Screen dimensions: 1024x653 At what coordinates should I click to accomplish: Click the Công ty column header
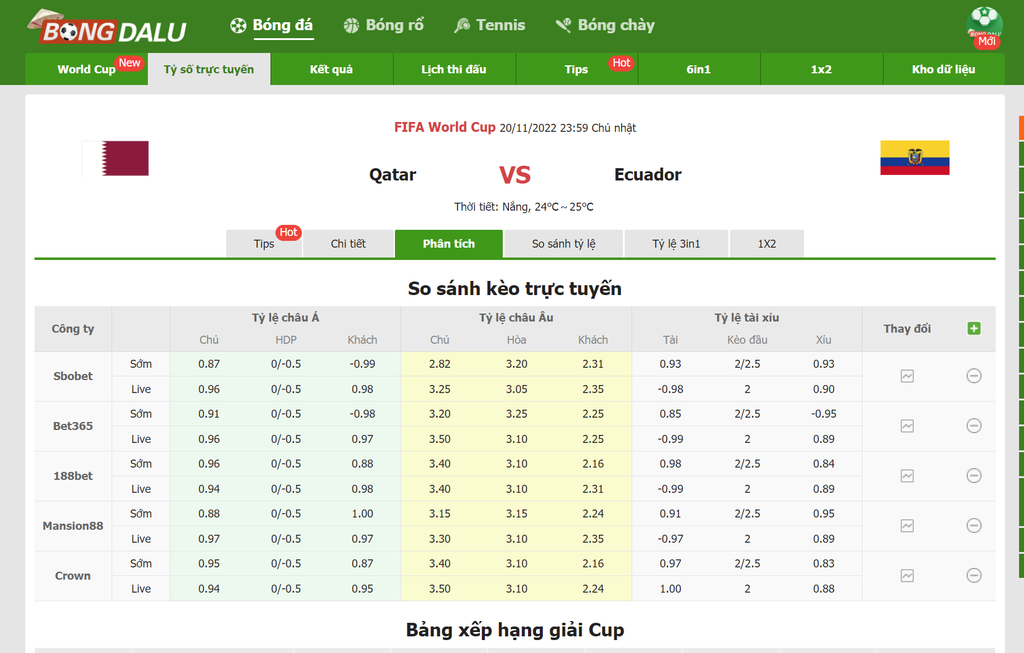(x=73, y=329)
